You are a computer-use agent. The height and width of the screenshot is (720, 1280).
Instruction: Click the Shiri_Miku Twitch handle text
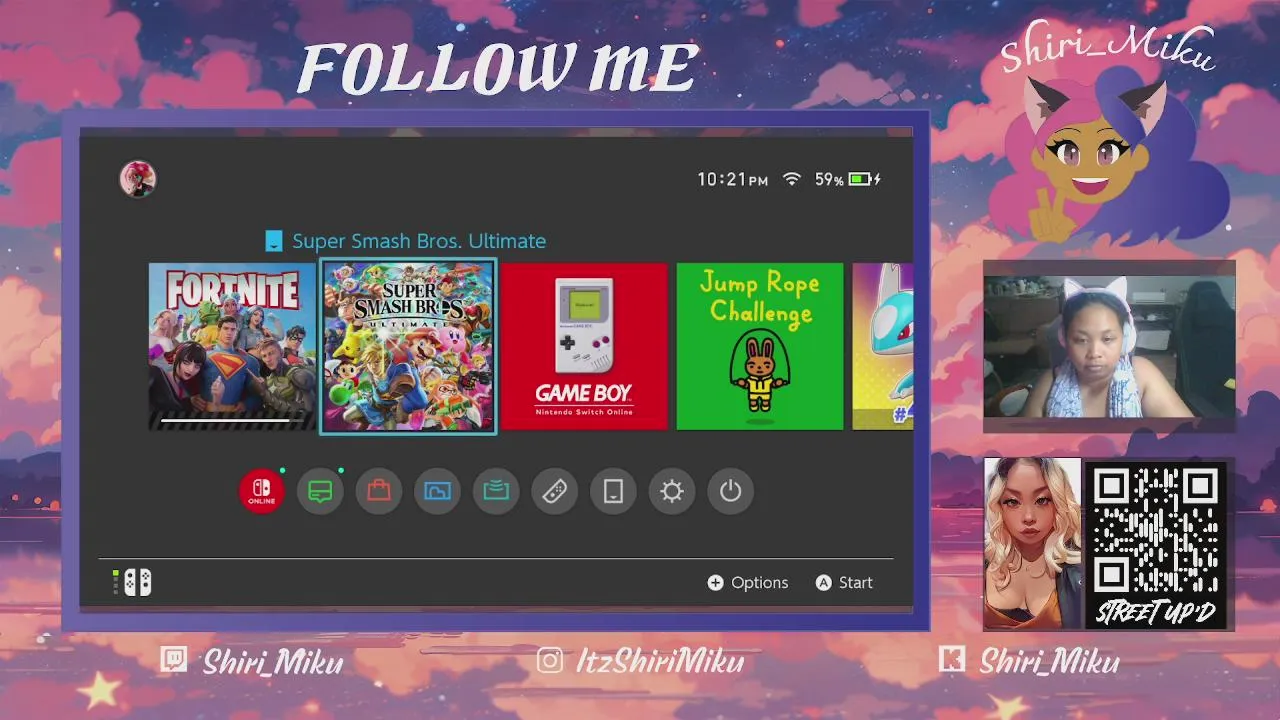tap(273, 661)
